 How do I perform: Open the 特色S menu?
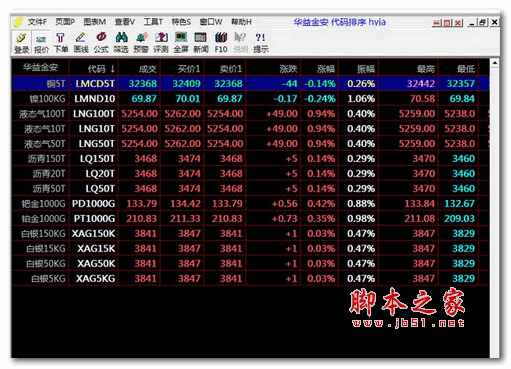[x=181, y=22]
